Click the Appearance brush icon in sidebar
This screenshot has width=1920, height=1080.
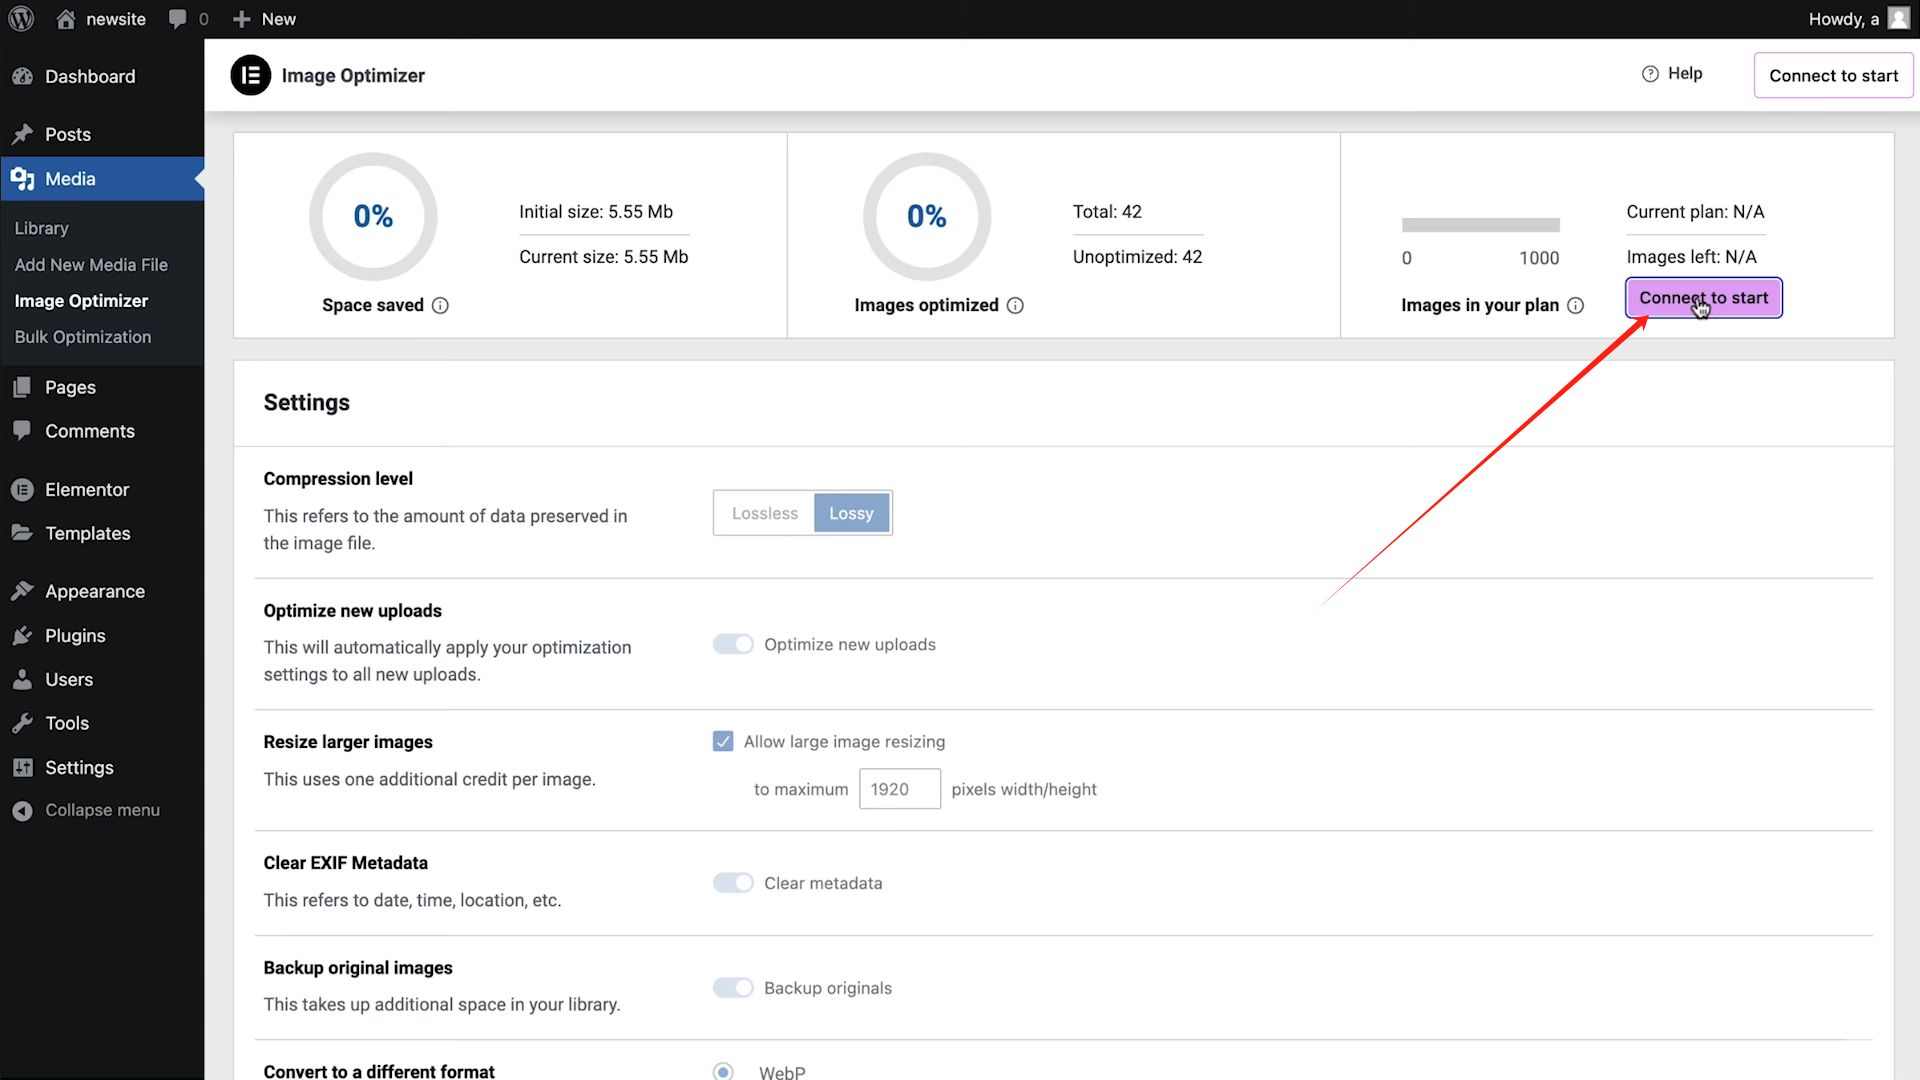coord(23,590)
